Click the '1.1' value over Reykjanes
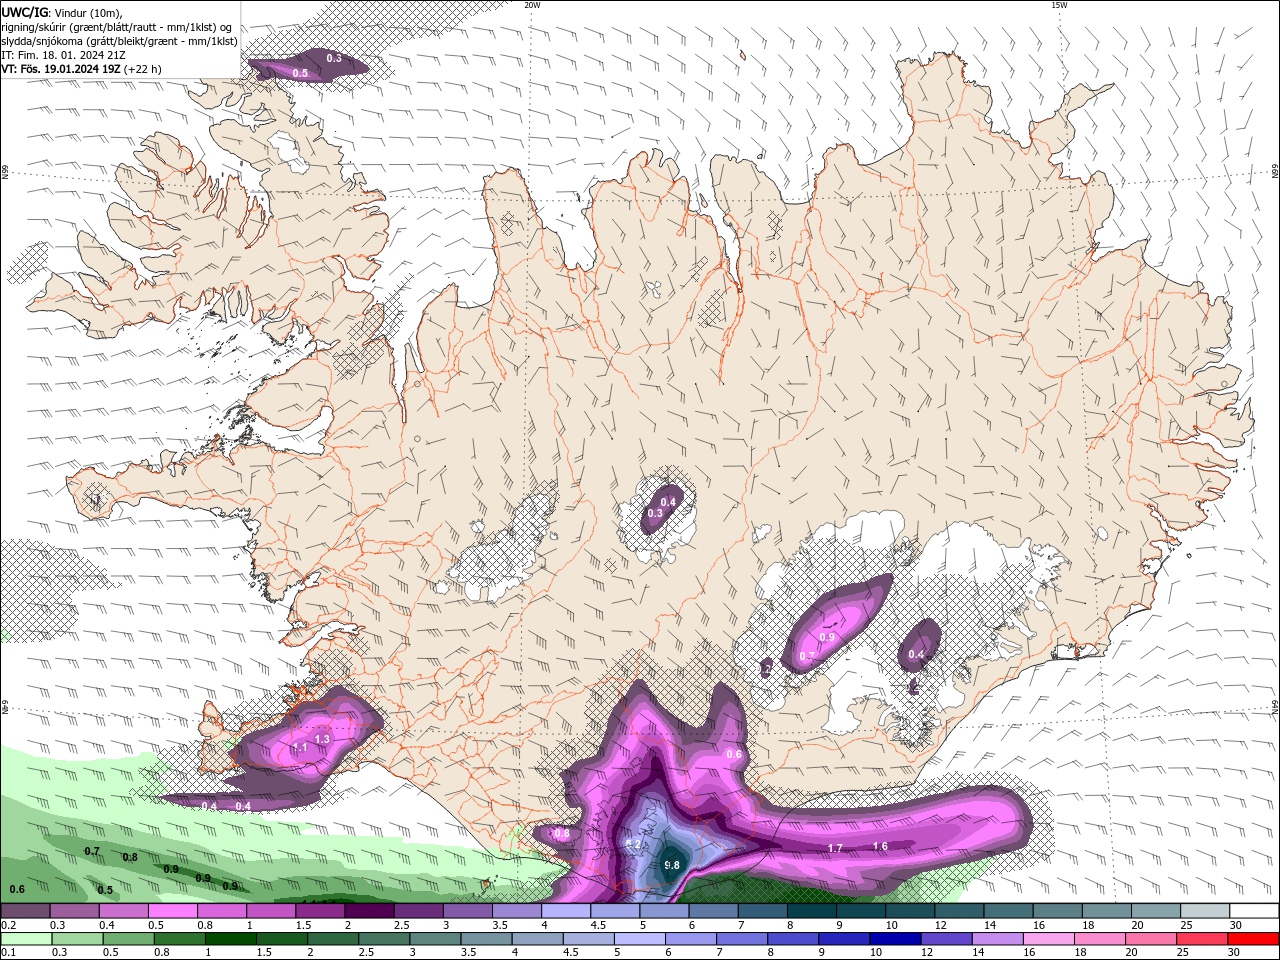 [299, 748]
